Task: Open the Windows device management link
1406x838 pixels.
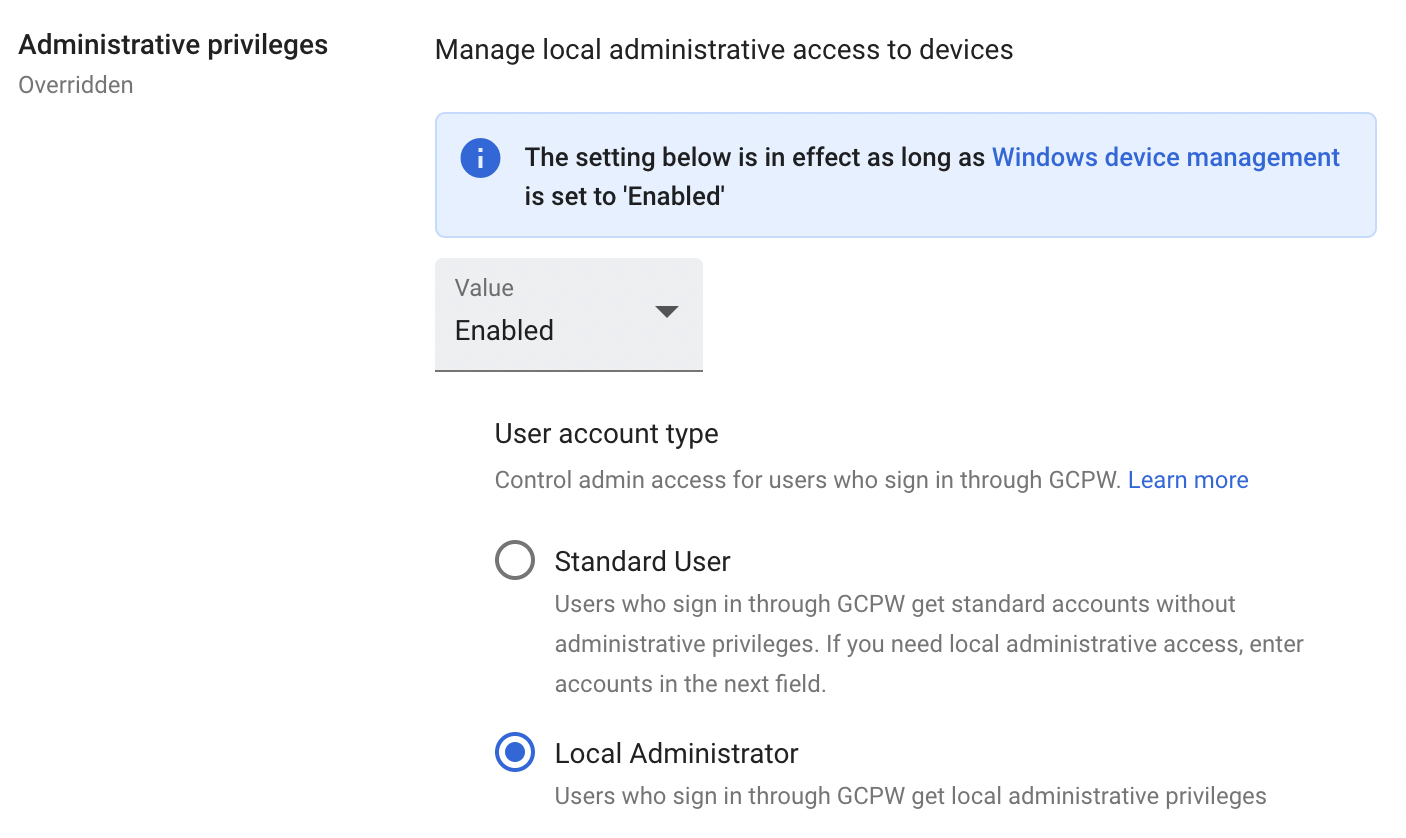Action: click(x=1166, y=158)
